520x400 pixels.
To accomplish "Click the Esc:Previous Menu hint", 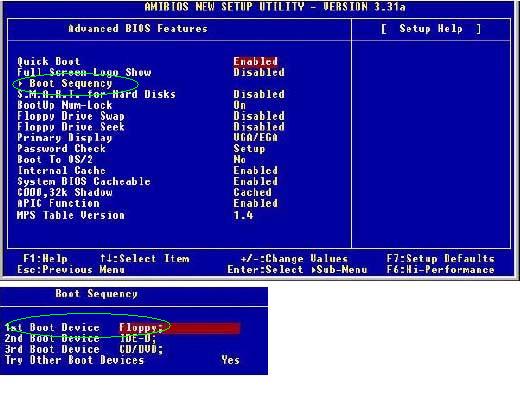I will click(x=71, y=269).
